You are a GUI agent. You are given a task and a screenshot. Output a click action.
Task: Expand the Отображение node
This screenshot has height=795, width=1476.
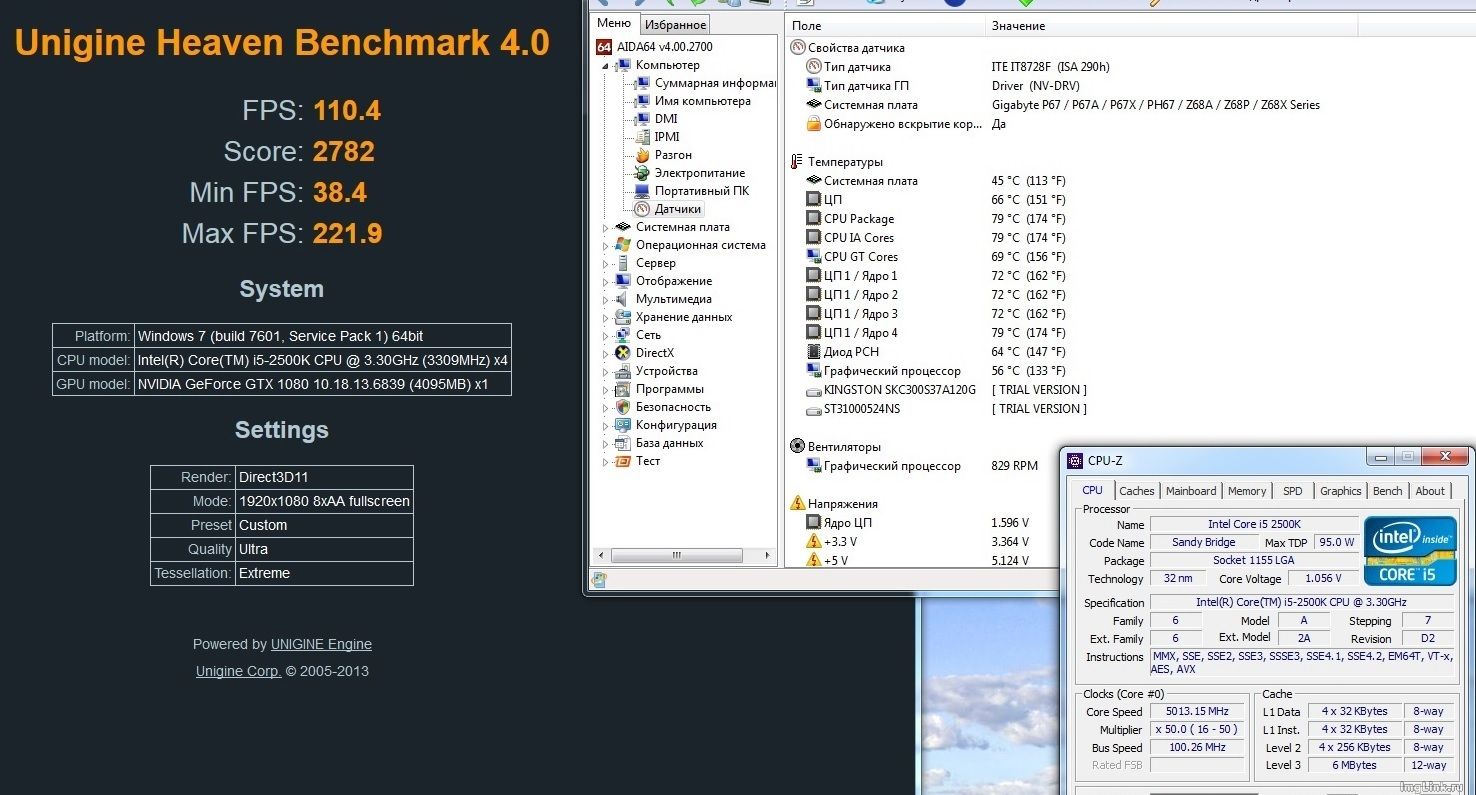606,282
